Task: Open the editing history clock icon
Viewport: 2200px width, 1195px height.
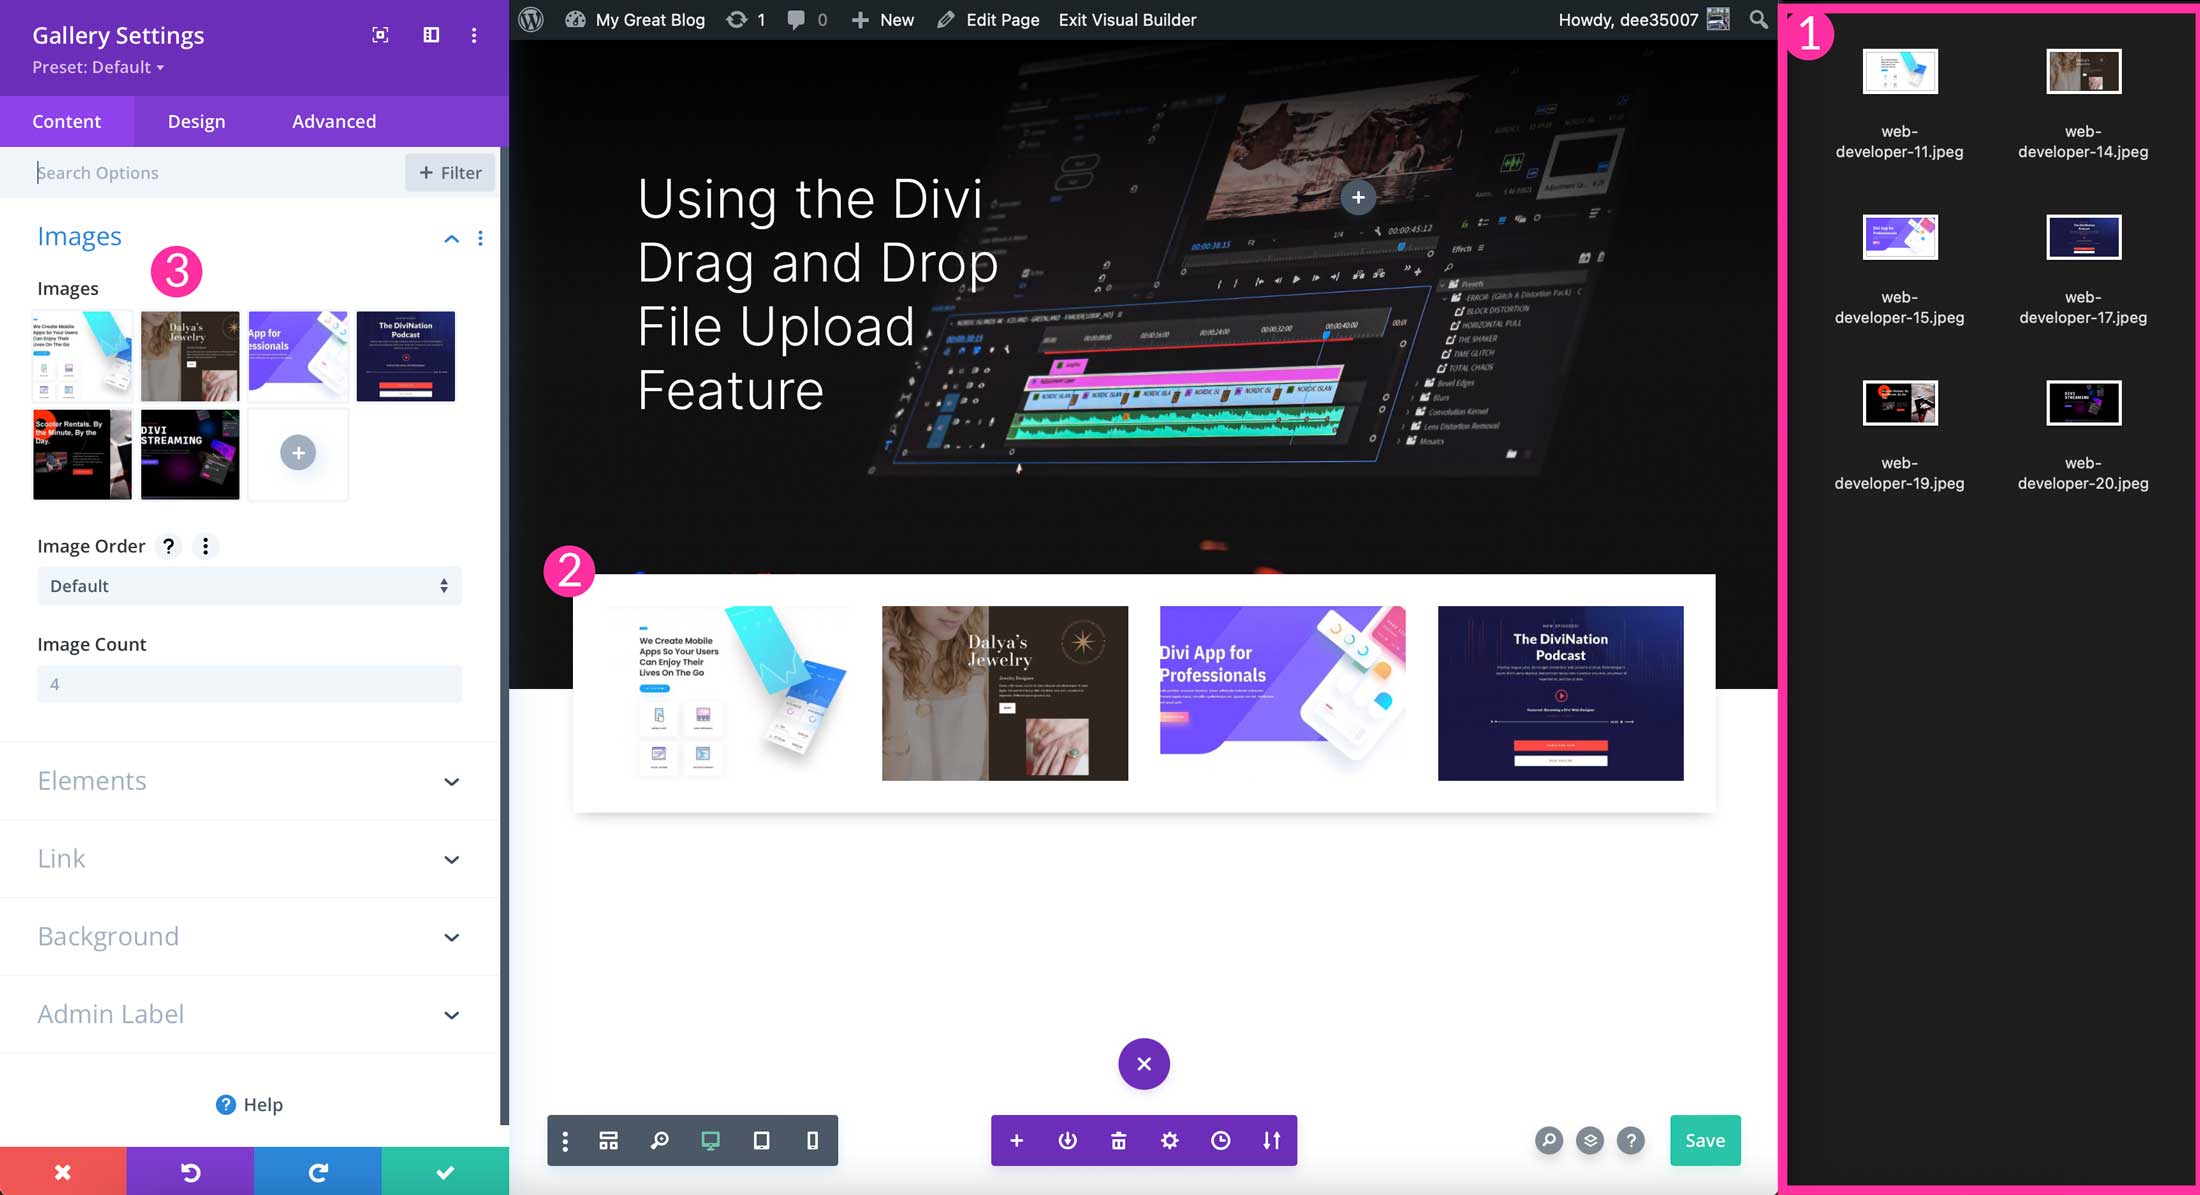Action: [x=1220, y=1140]
